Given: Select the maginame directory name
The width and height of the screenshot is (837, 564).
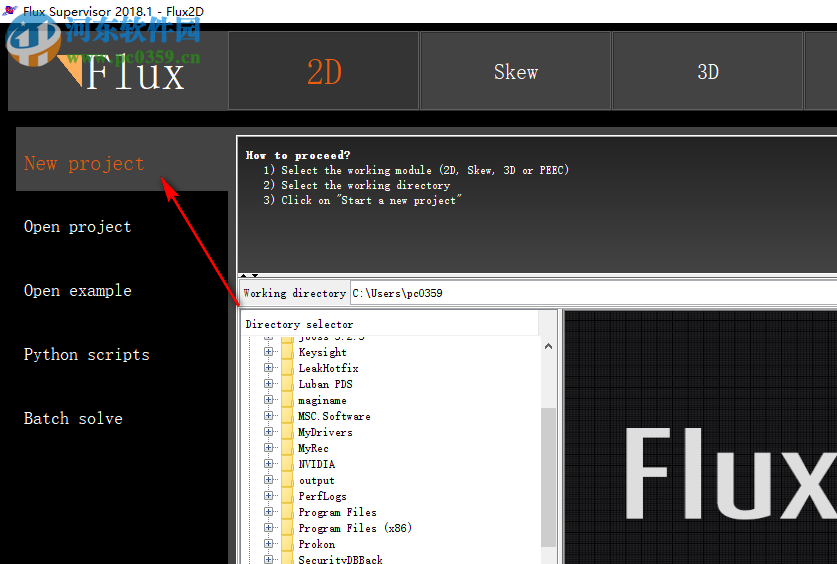Looking at the screenshot, I should coord(322,401).
